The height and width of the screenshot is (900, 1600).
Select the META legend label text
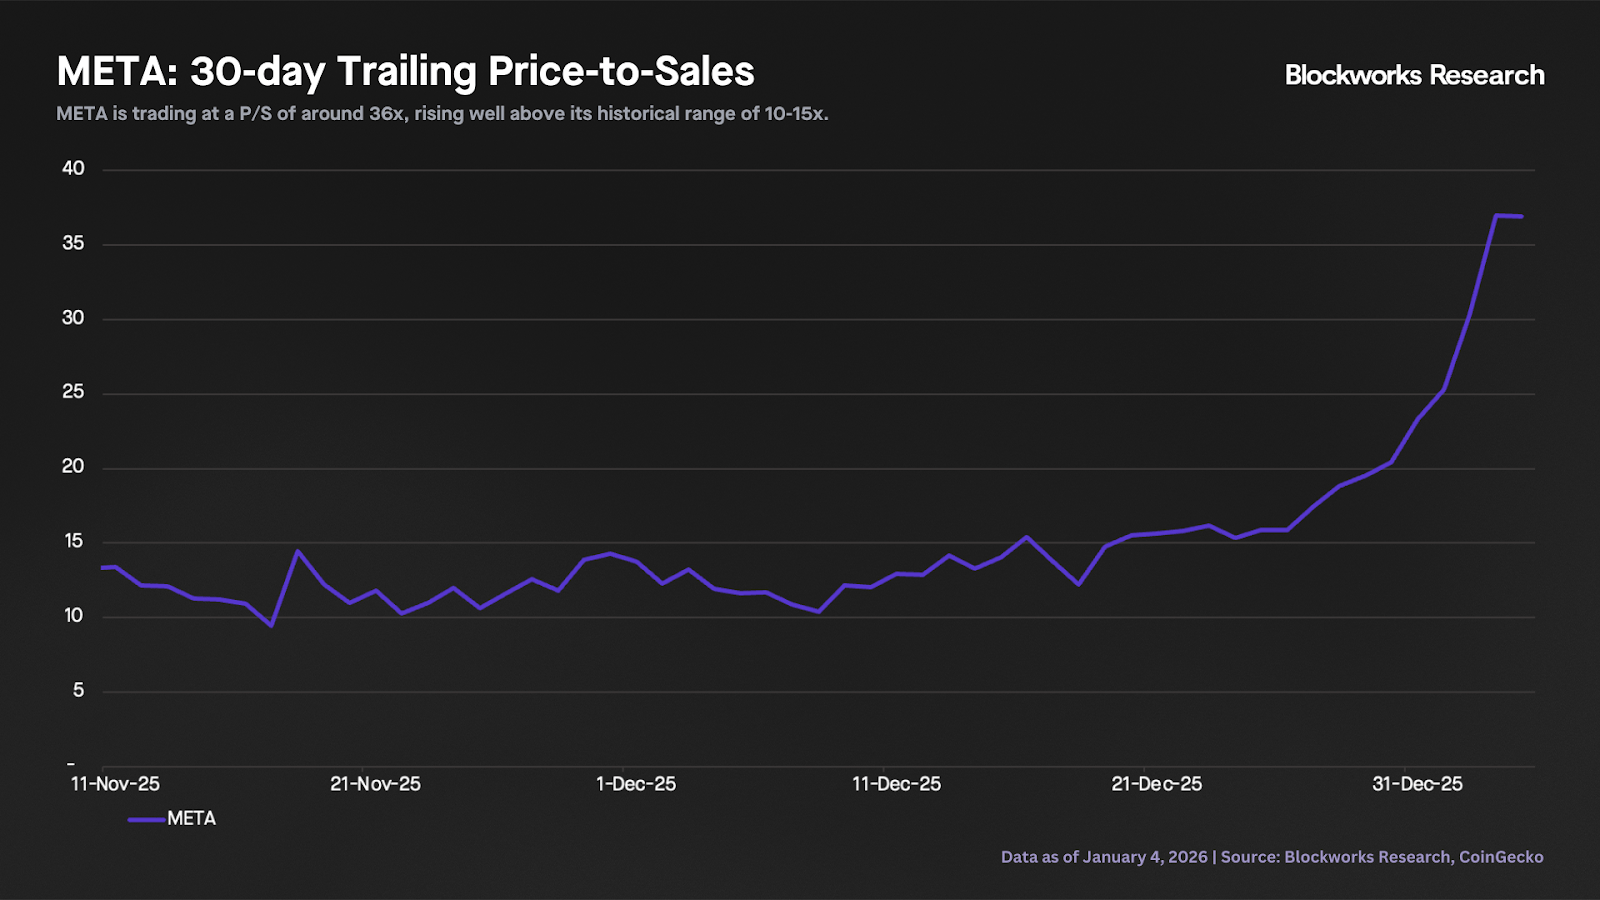(x=191, y=819)
